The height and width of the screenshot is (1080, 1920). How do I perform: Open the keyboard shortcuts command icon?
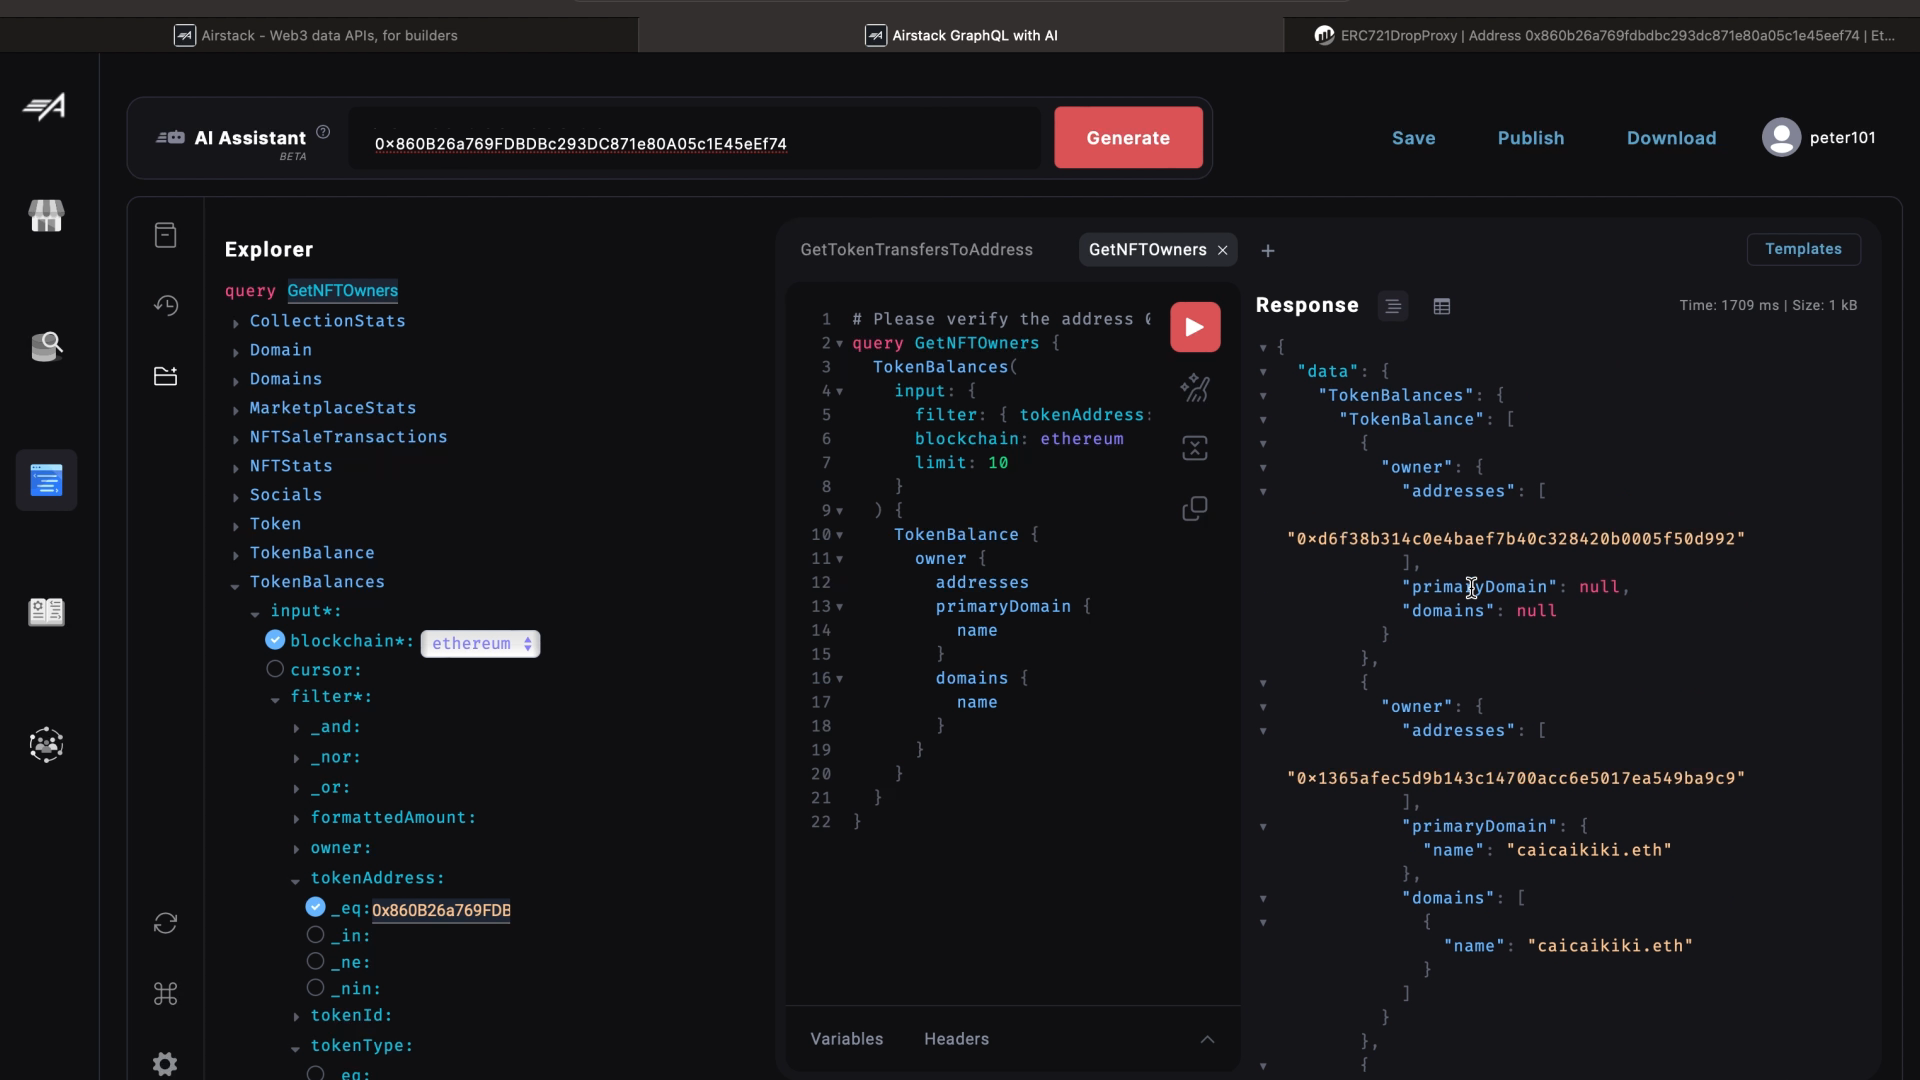[166, 993]
